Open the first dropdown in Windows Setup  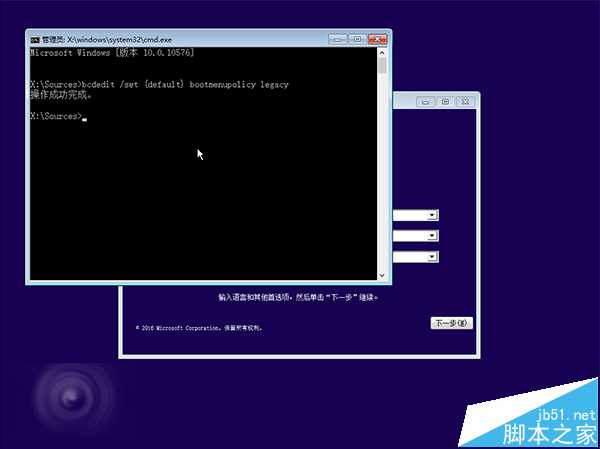[x=432, y=216]
